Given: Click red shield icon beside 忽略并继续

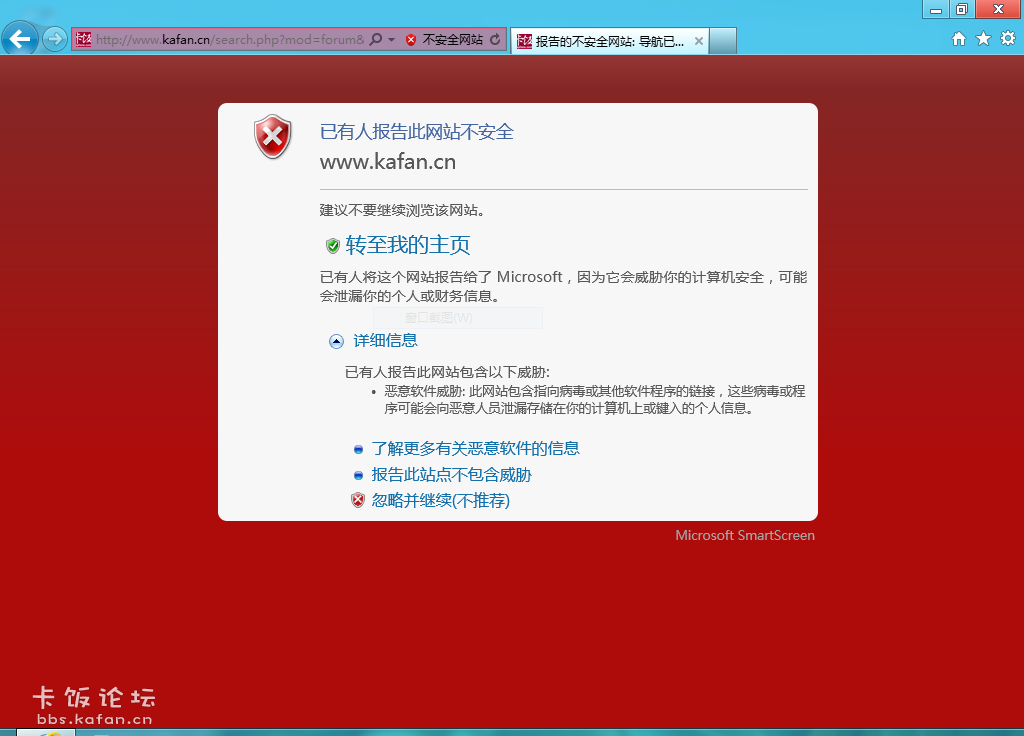Looking at the screenshot, I should click(358, 500).
